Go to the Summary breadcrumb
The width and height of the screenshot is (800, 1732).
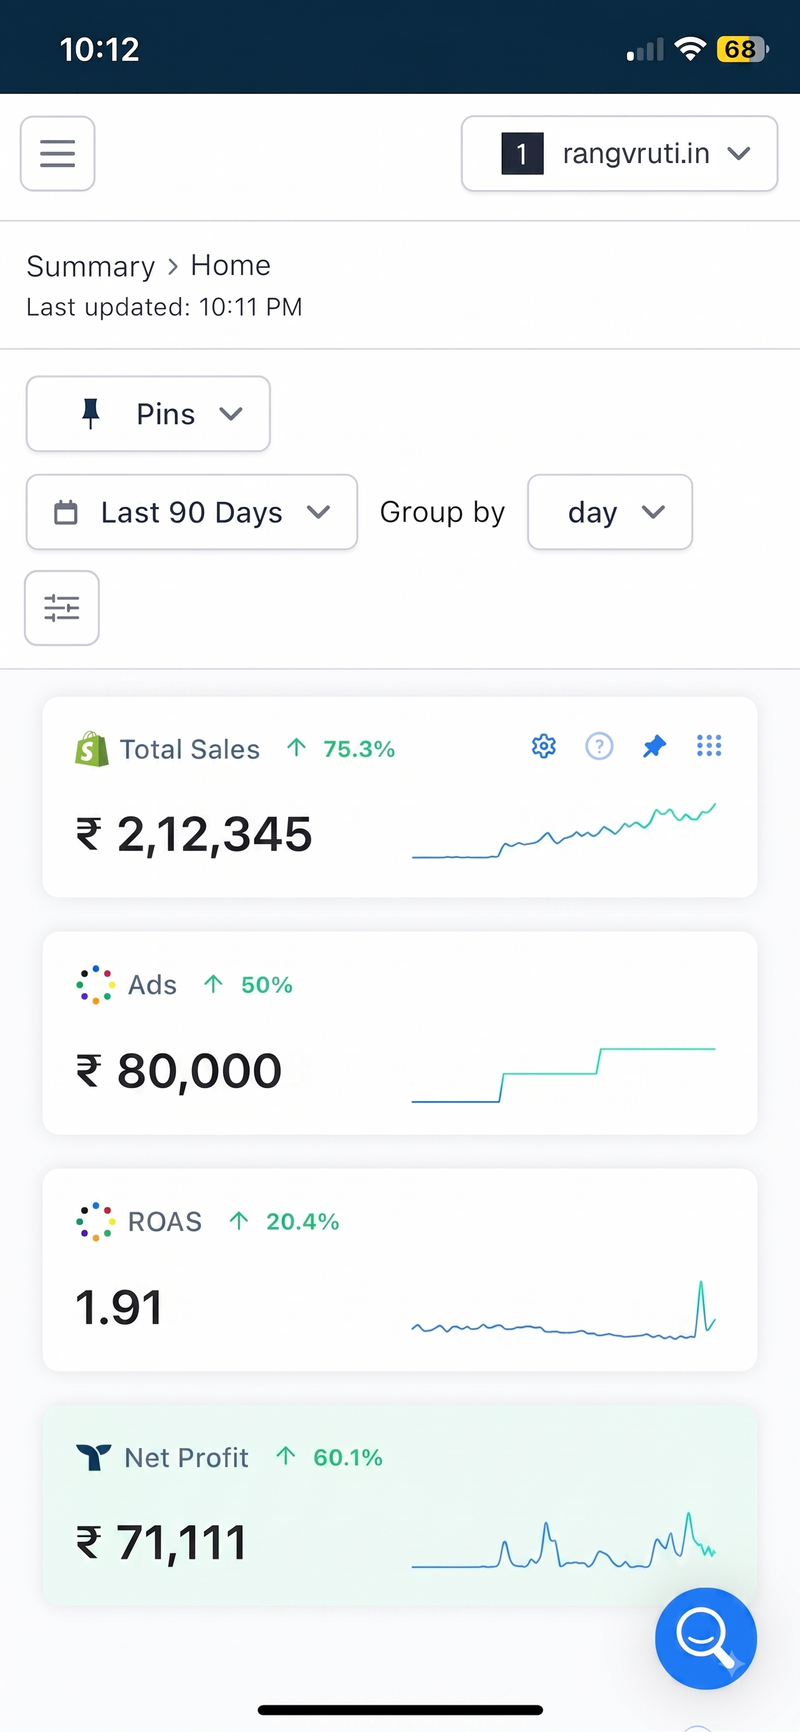tap(91, 266)
